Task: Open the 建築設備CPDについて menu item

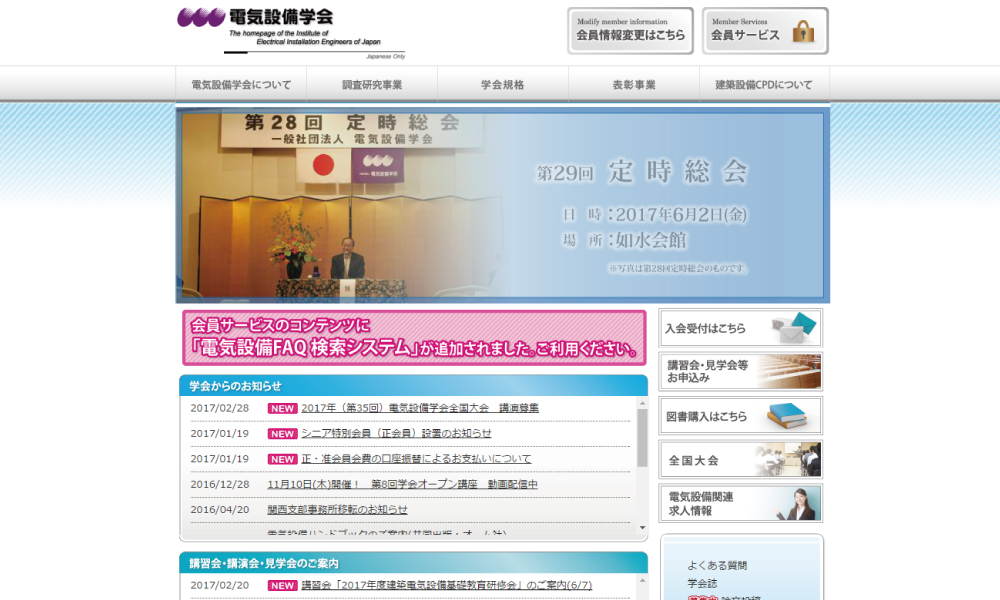Action: point(764,84)
